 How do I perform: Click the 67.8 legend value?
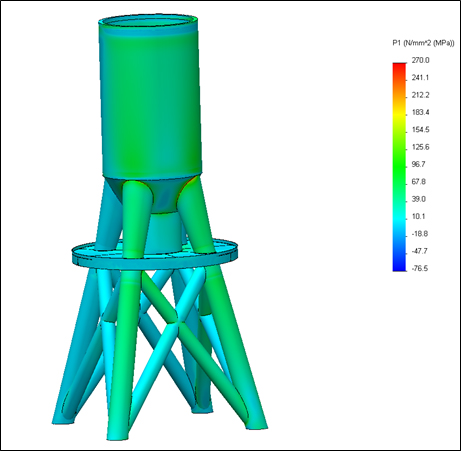click(419, 182)
